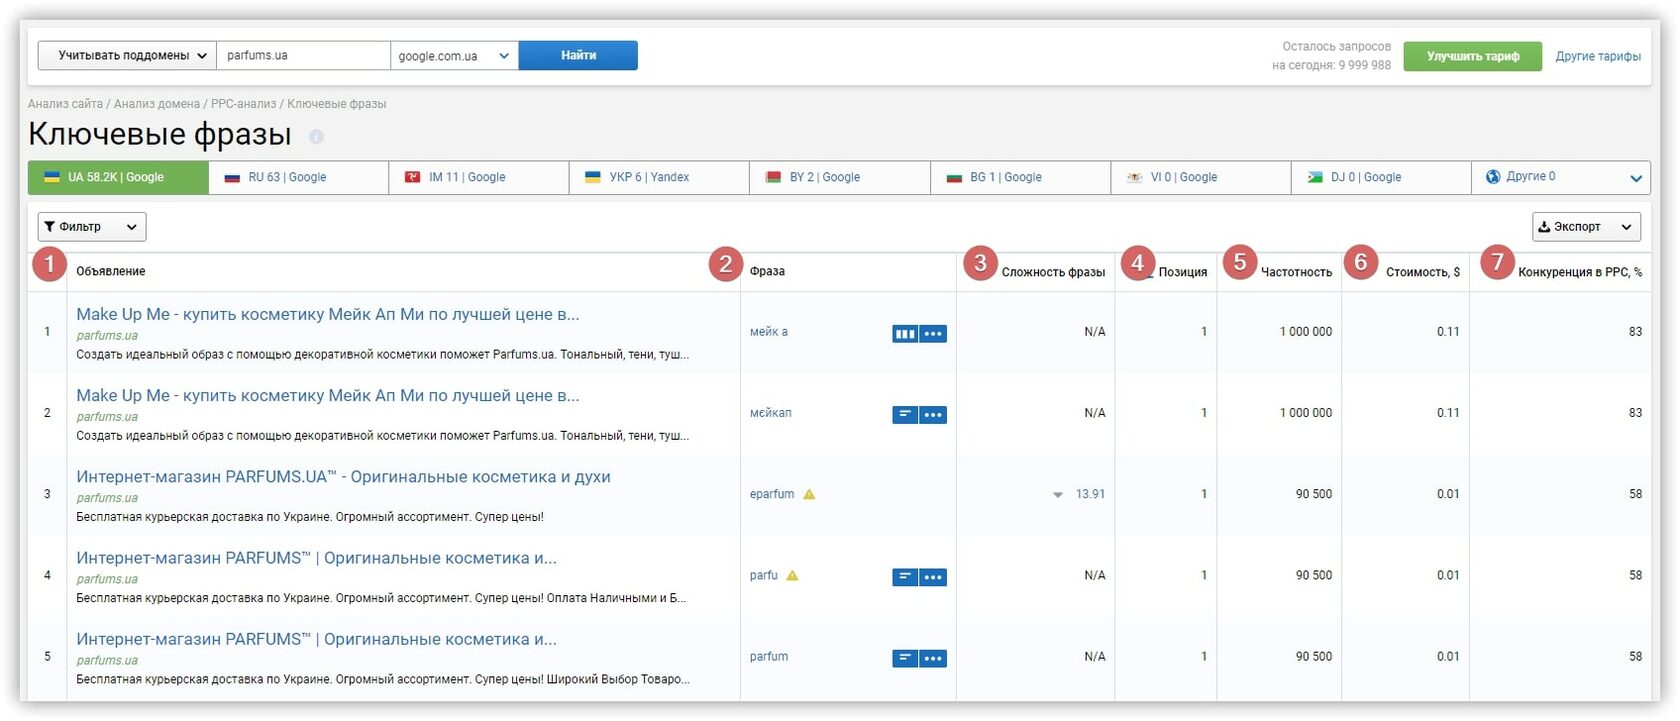The height and width of the screenshot is (721, 1680).
Task: Select UA 58.2K Google tab
Action: coord(118,177)
